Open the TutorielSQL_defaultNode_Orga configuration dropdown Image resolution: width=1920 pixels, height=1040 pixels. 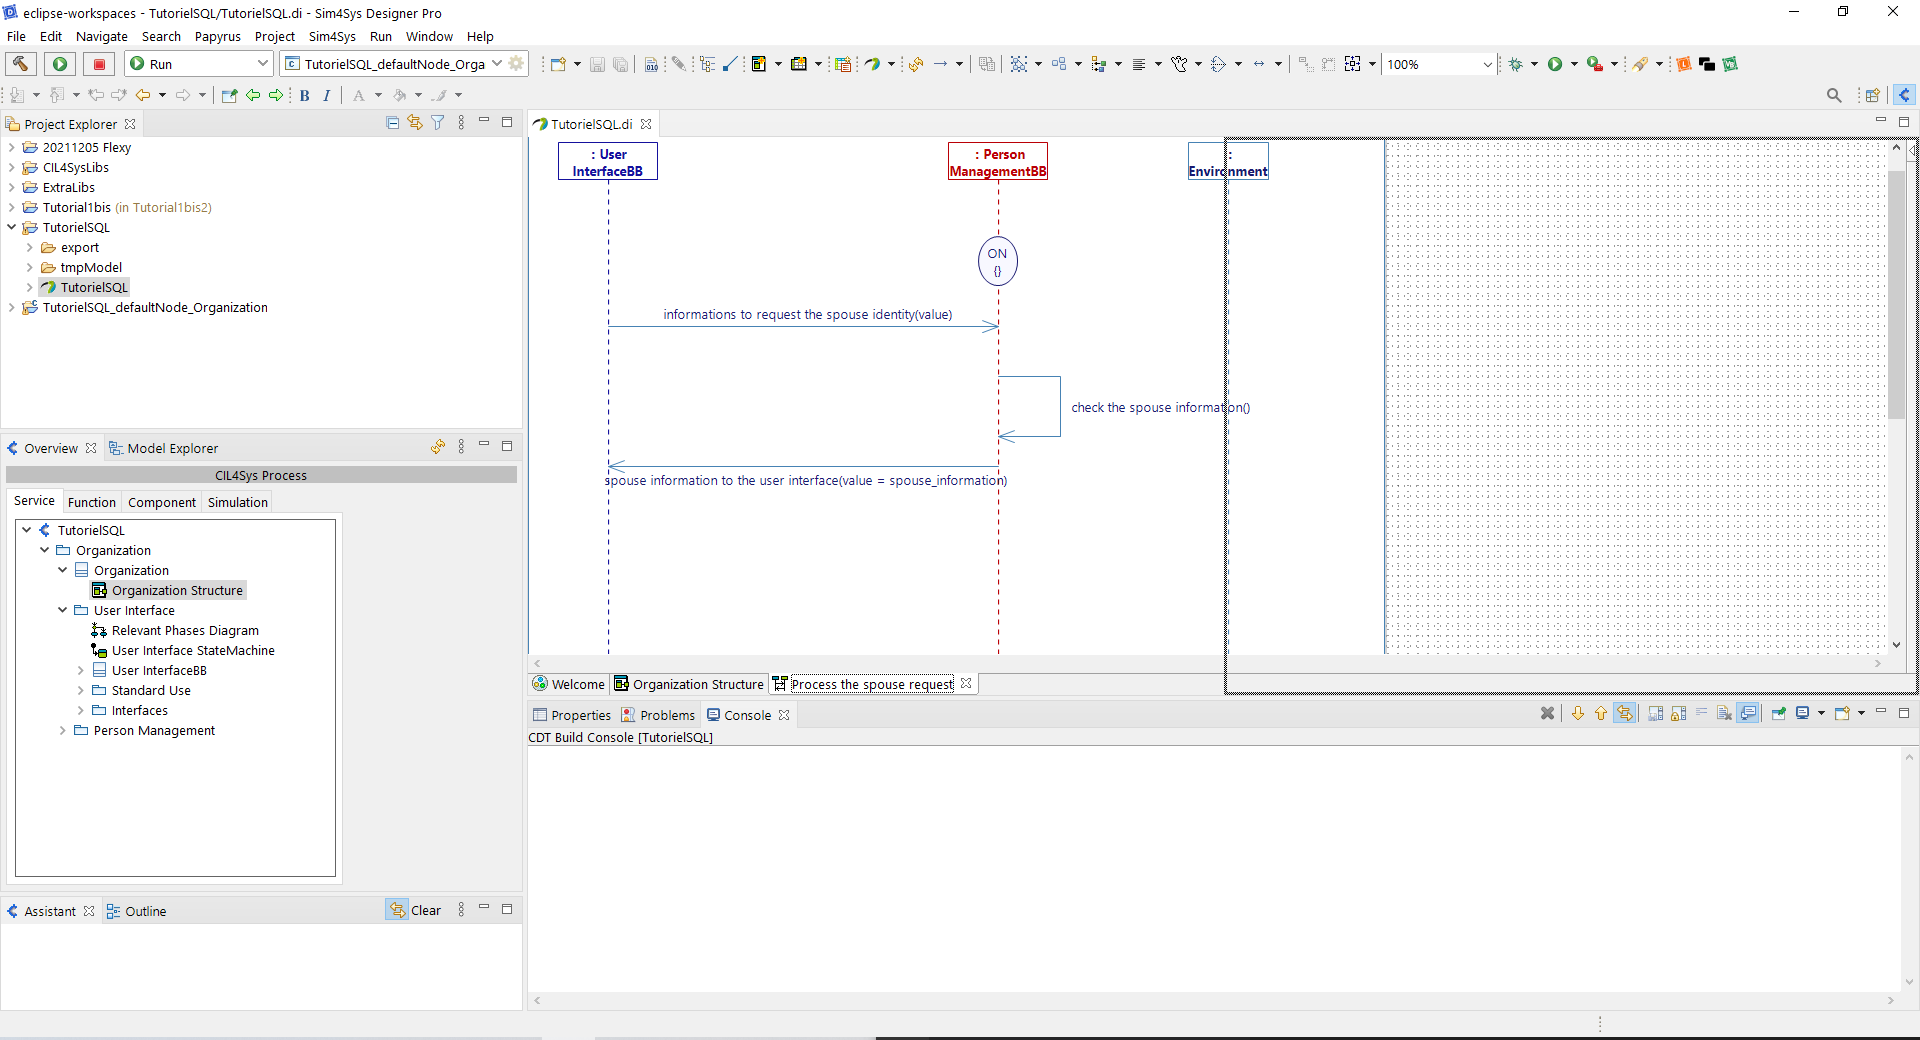click(x=496, y=63)
